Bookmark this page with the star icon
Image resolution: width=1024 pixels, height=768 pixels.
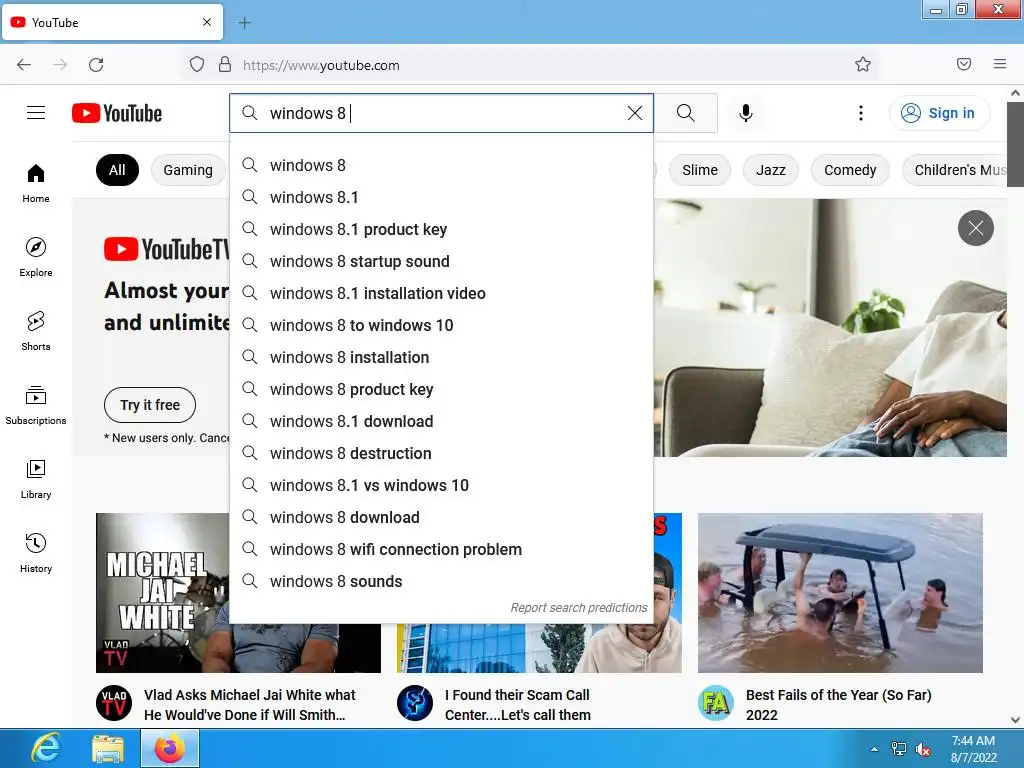tap(863, 64)
